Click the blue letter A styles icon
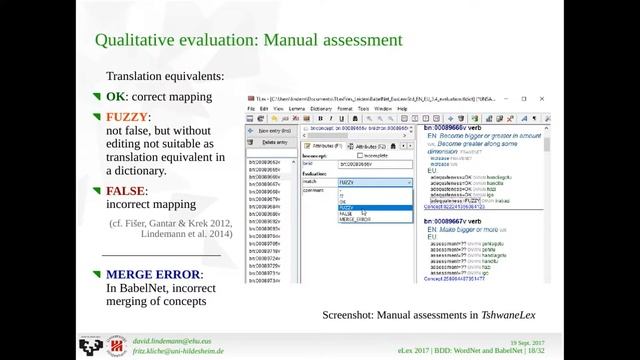Image resolution: width=640 pixels, height=360 pixels. pyautogui.click(x=524, y=119)
